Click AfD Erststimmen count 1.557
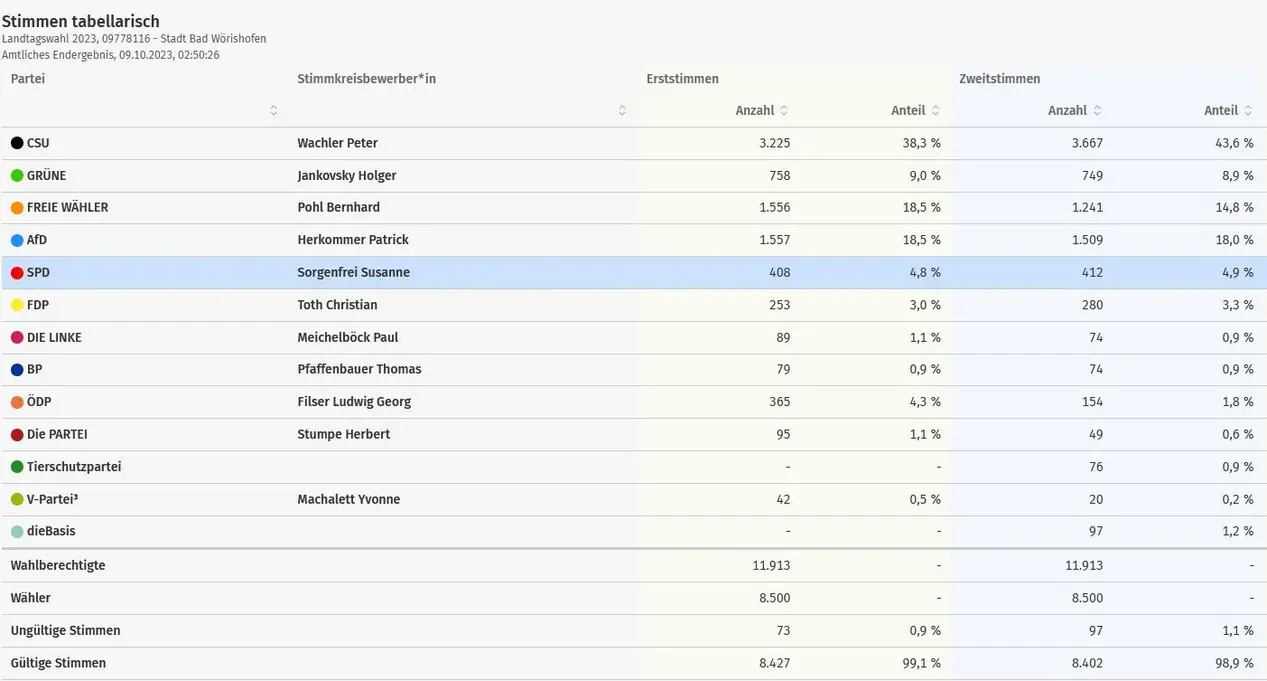 pyautogui.click(x=774, y=240)
